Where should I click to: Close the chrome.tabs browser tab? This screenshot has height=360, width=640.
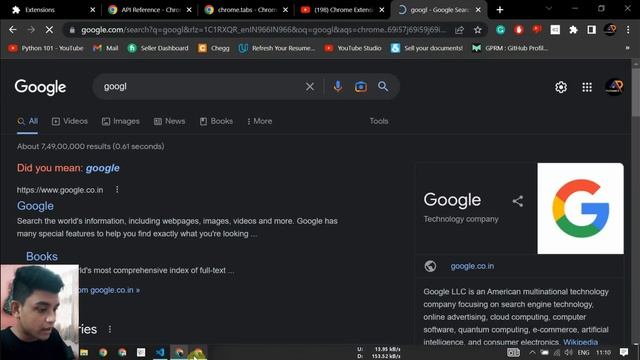(x=285, y=10)
